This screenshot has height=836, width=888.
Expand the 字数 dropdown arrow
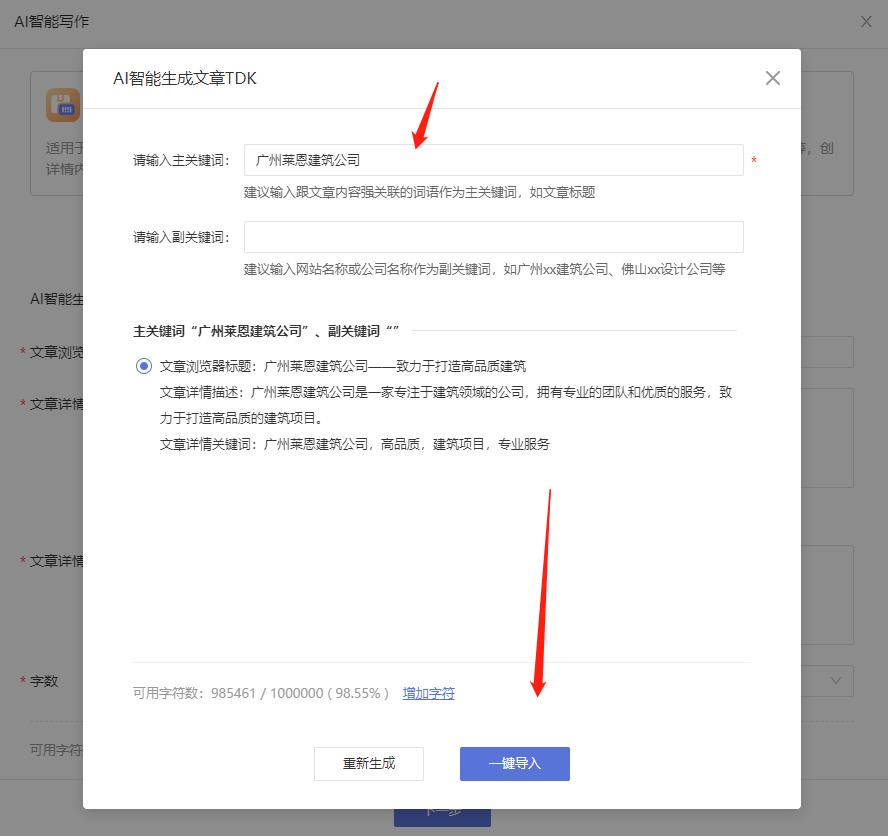tap(836, 680)
